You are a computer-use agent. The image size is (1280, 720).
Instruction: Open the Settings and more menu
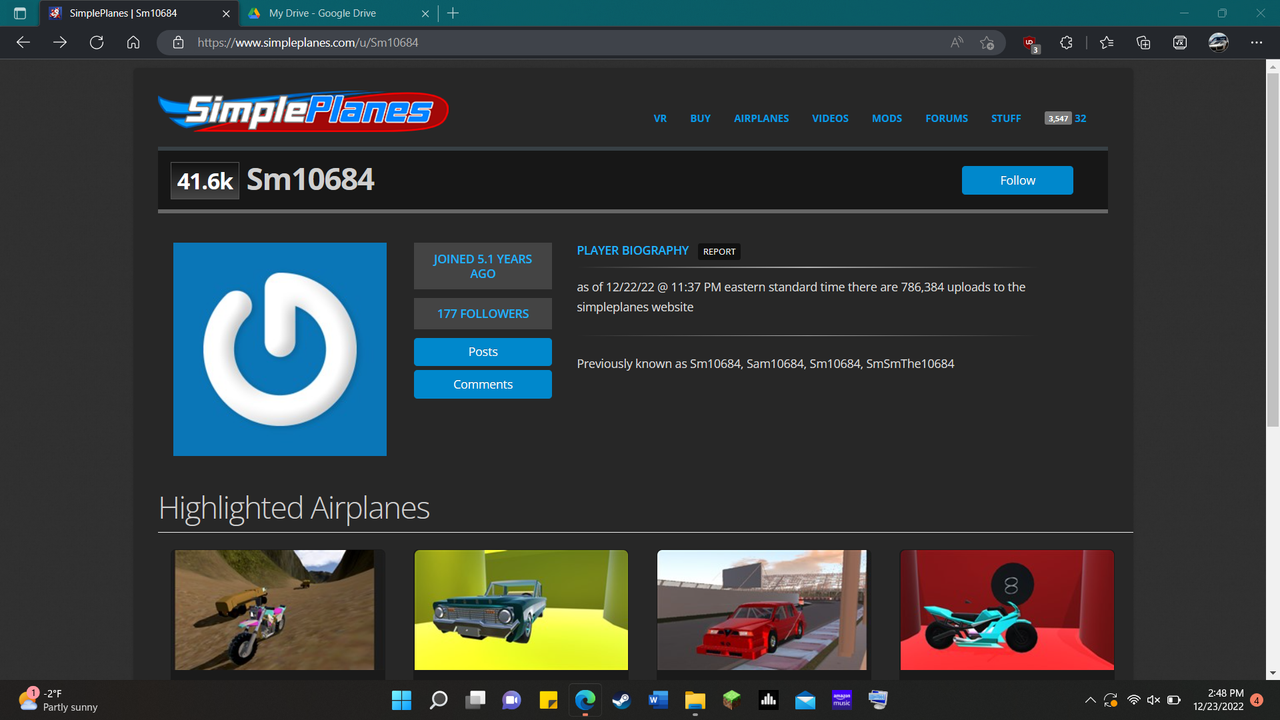1256,43
